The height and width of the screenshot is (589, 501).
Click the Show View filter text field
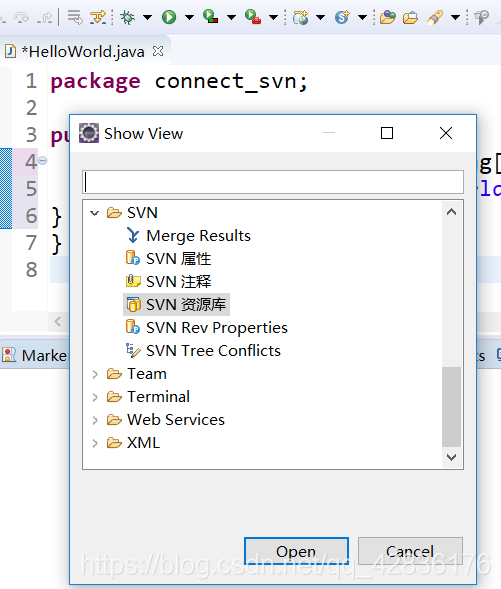coord(273,182)
